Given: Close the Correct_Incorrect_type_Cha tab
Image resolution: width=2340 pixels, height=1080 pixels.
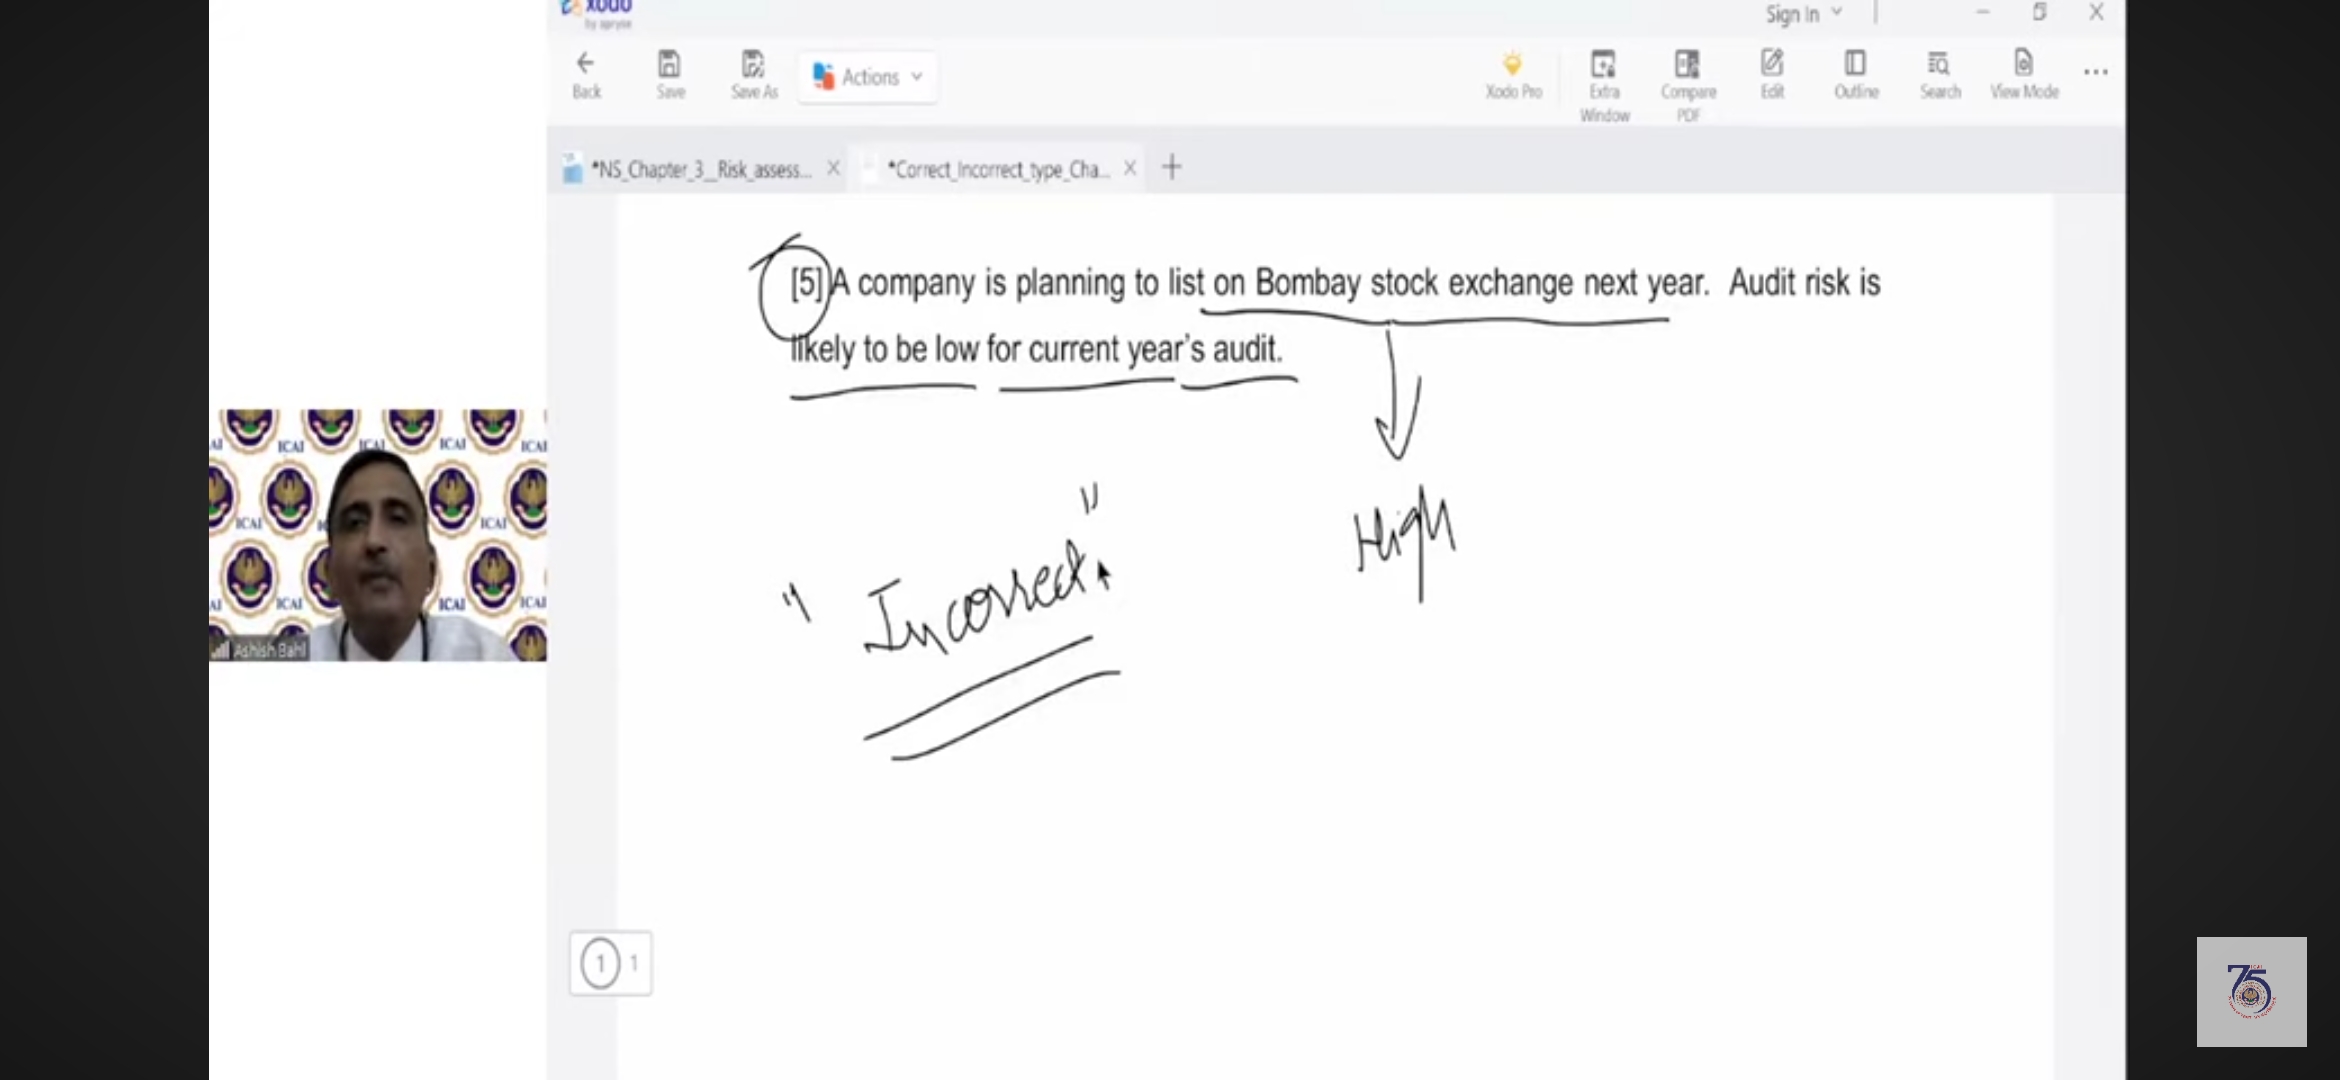Looking at the screenshot, I should pyautogui.click(x=1130, y=169).
